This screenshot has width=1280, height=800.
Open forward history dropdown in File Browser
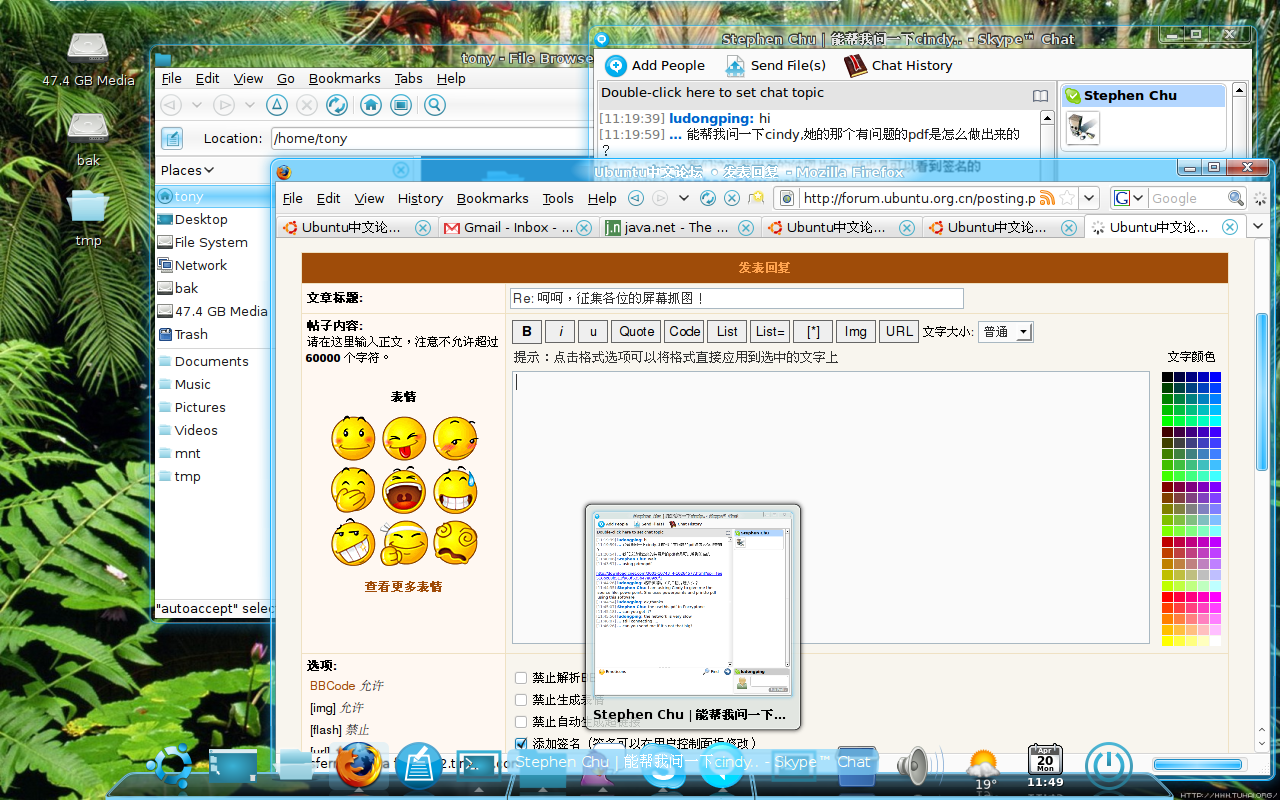point(249,104)
